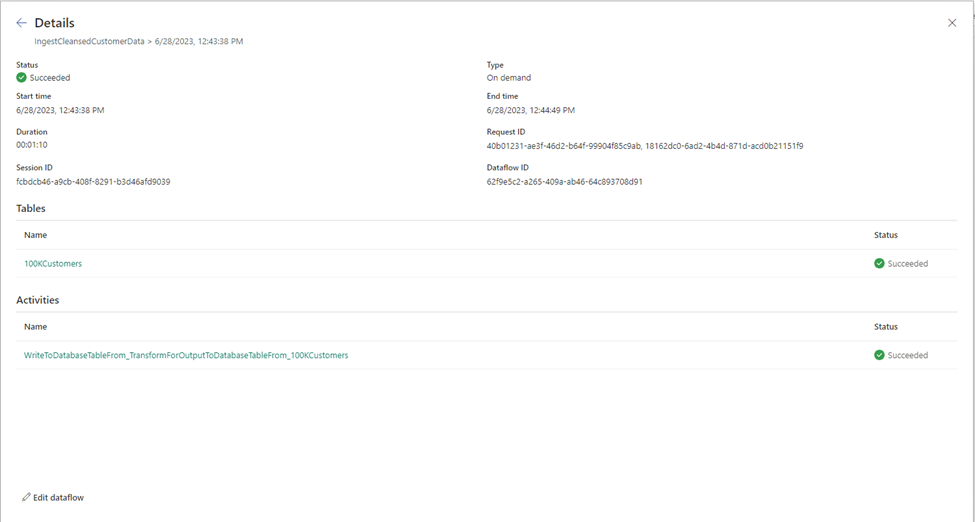Viewport: 975px width, 522px height.
Task: Click the 100KCustomers row Succeeded checkmark icon
Action: 879,264
